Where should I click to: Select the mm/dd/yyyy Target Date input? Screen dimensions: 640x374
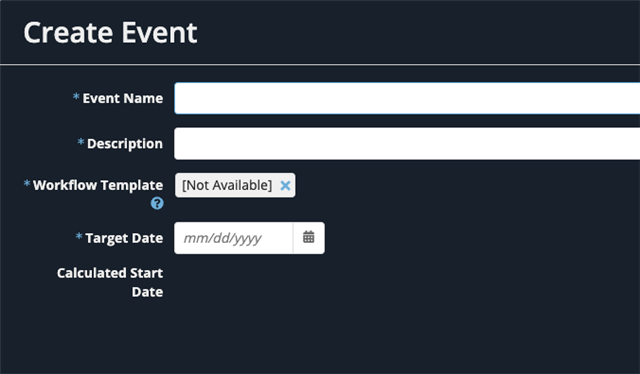click(233, 238)
